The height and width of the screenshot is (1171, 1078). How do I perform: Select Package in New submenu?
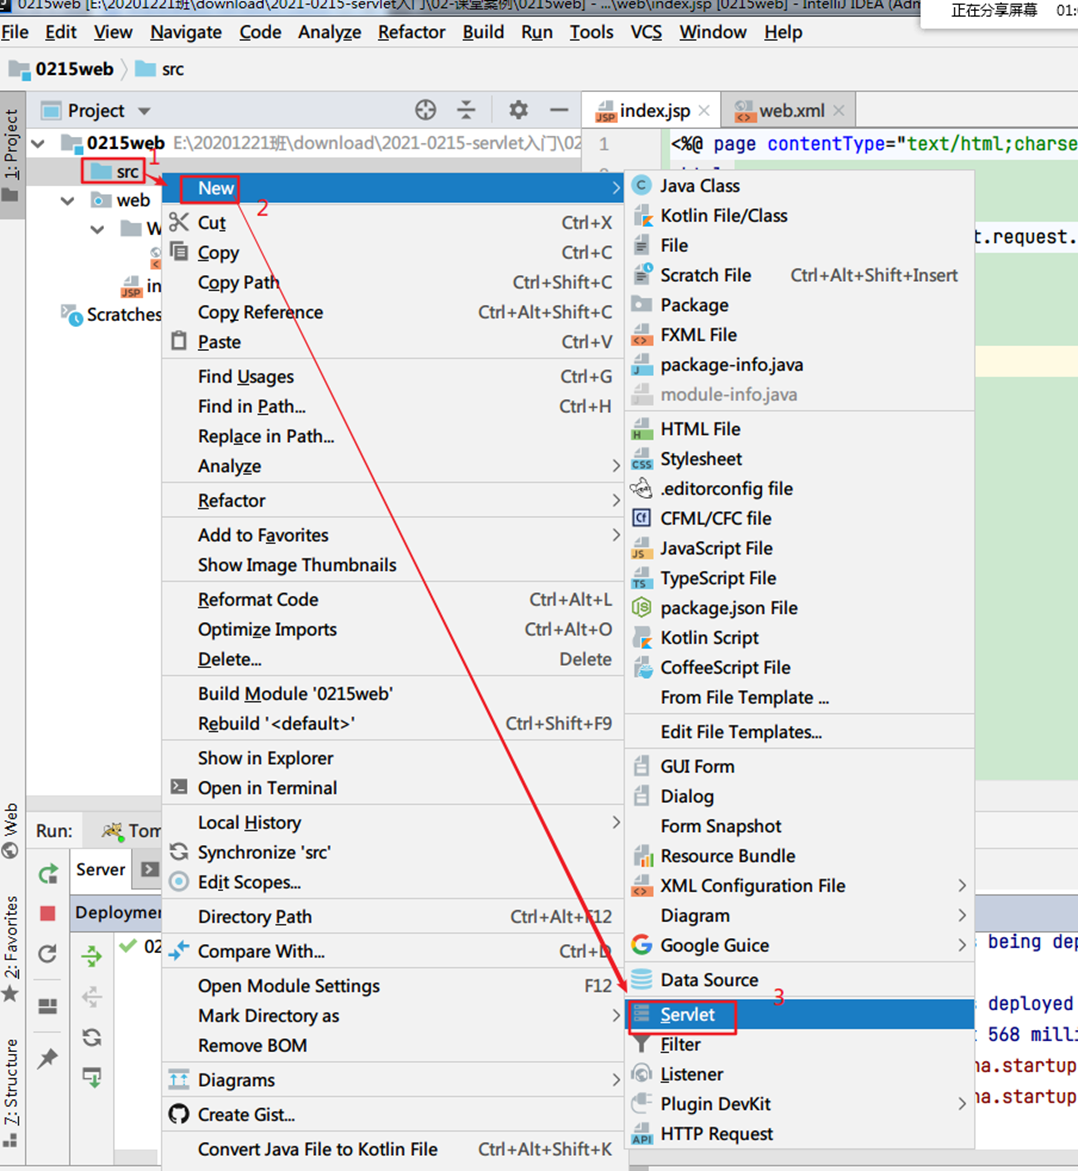(799, 305)
